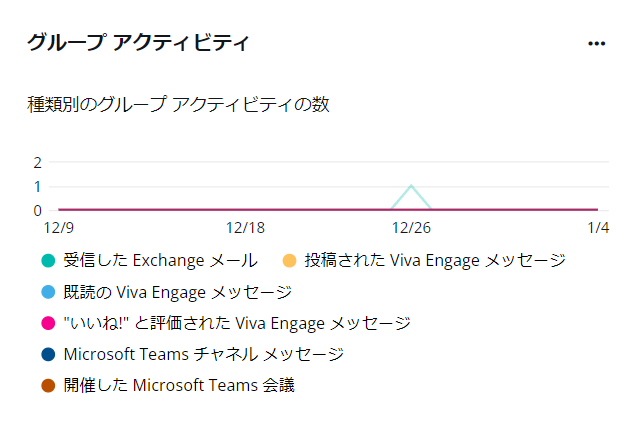Toggle 受信した Exchange メール series label
The width and height of the screenshot is (640, 439).
160,260
